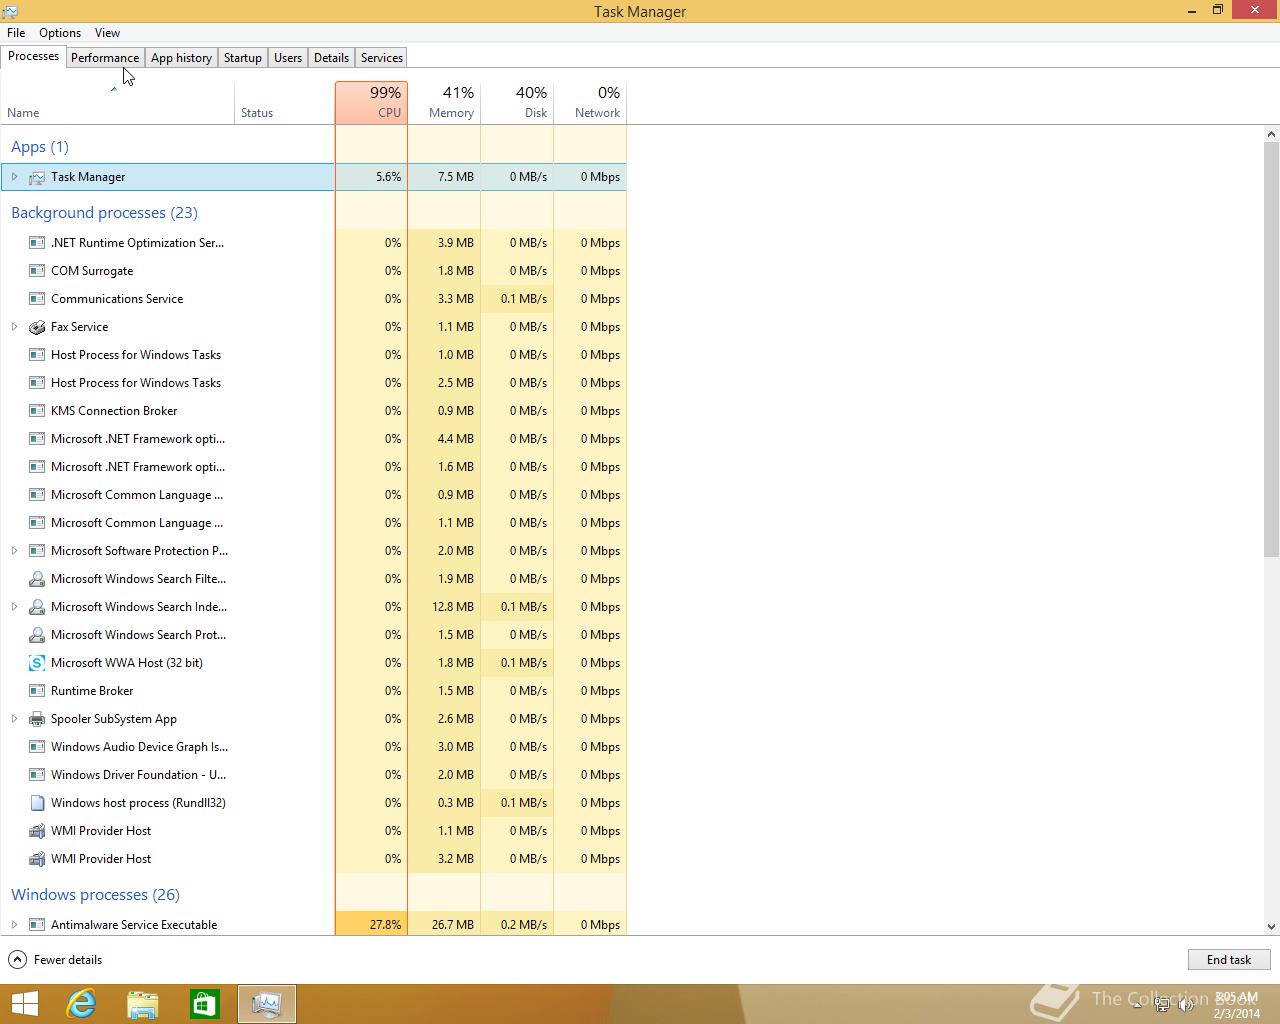Click the Task Manager app icon in list
The image size is (1280, 1024).
(37, 177)
